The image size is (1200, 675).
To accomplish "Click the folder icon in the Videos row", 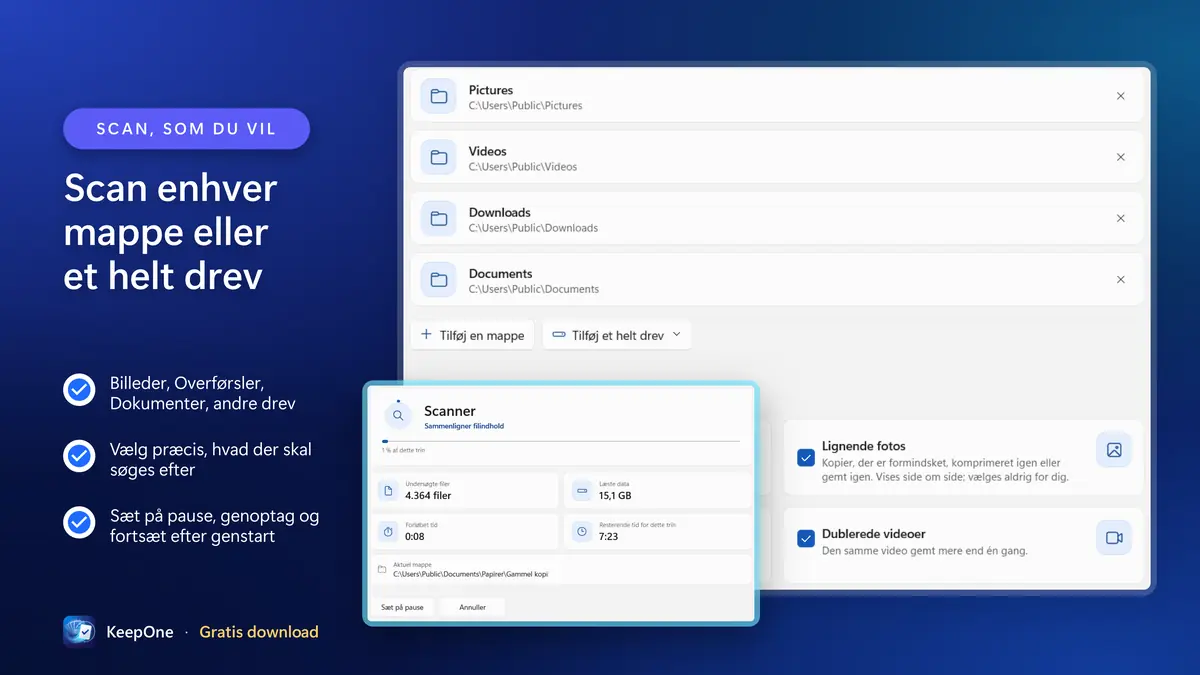I will (438, 158).
